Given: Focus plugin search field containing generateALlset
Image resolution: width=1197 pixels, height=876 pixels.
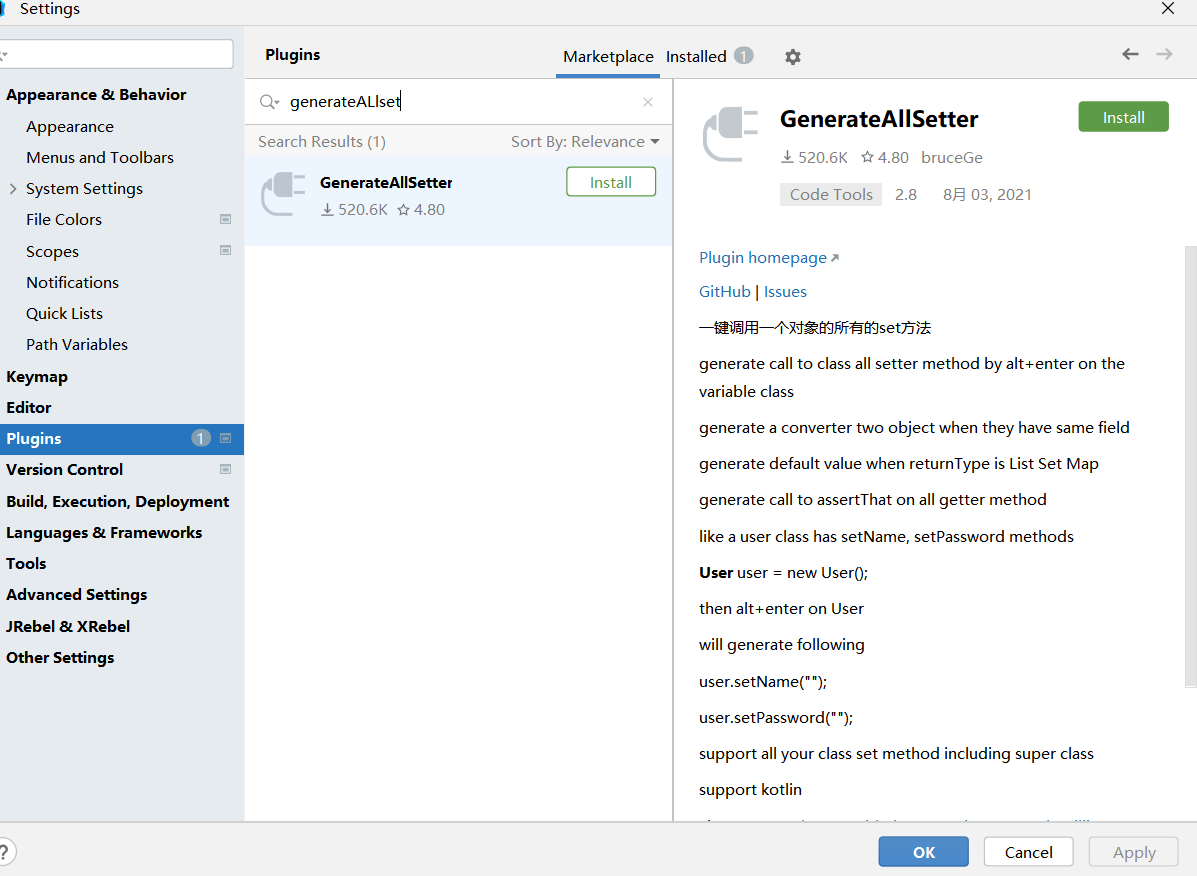Looking at the screenshot, I should pos(458,101).
